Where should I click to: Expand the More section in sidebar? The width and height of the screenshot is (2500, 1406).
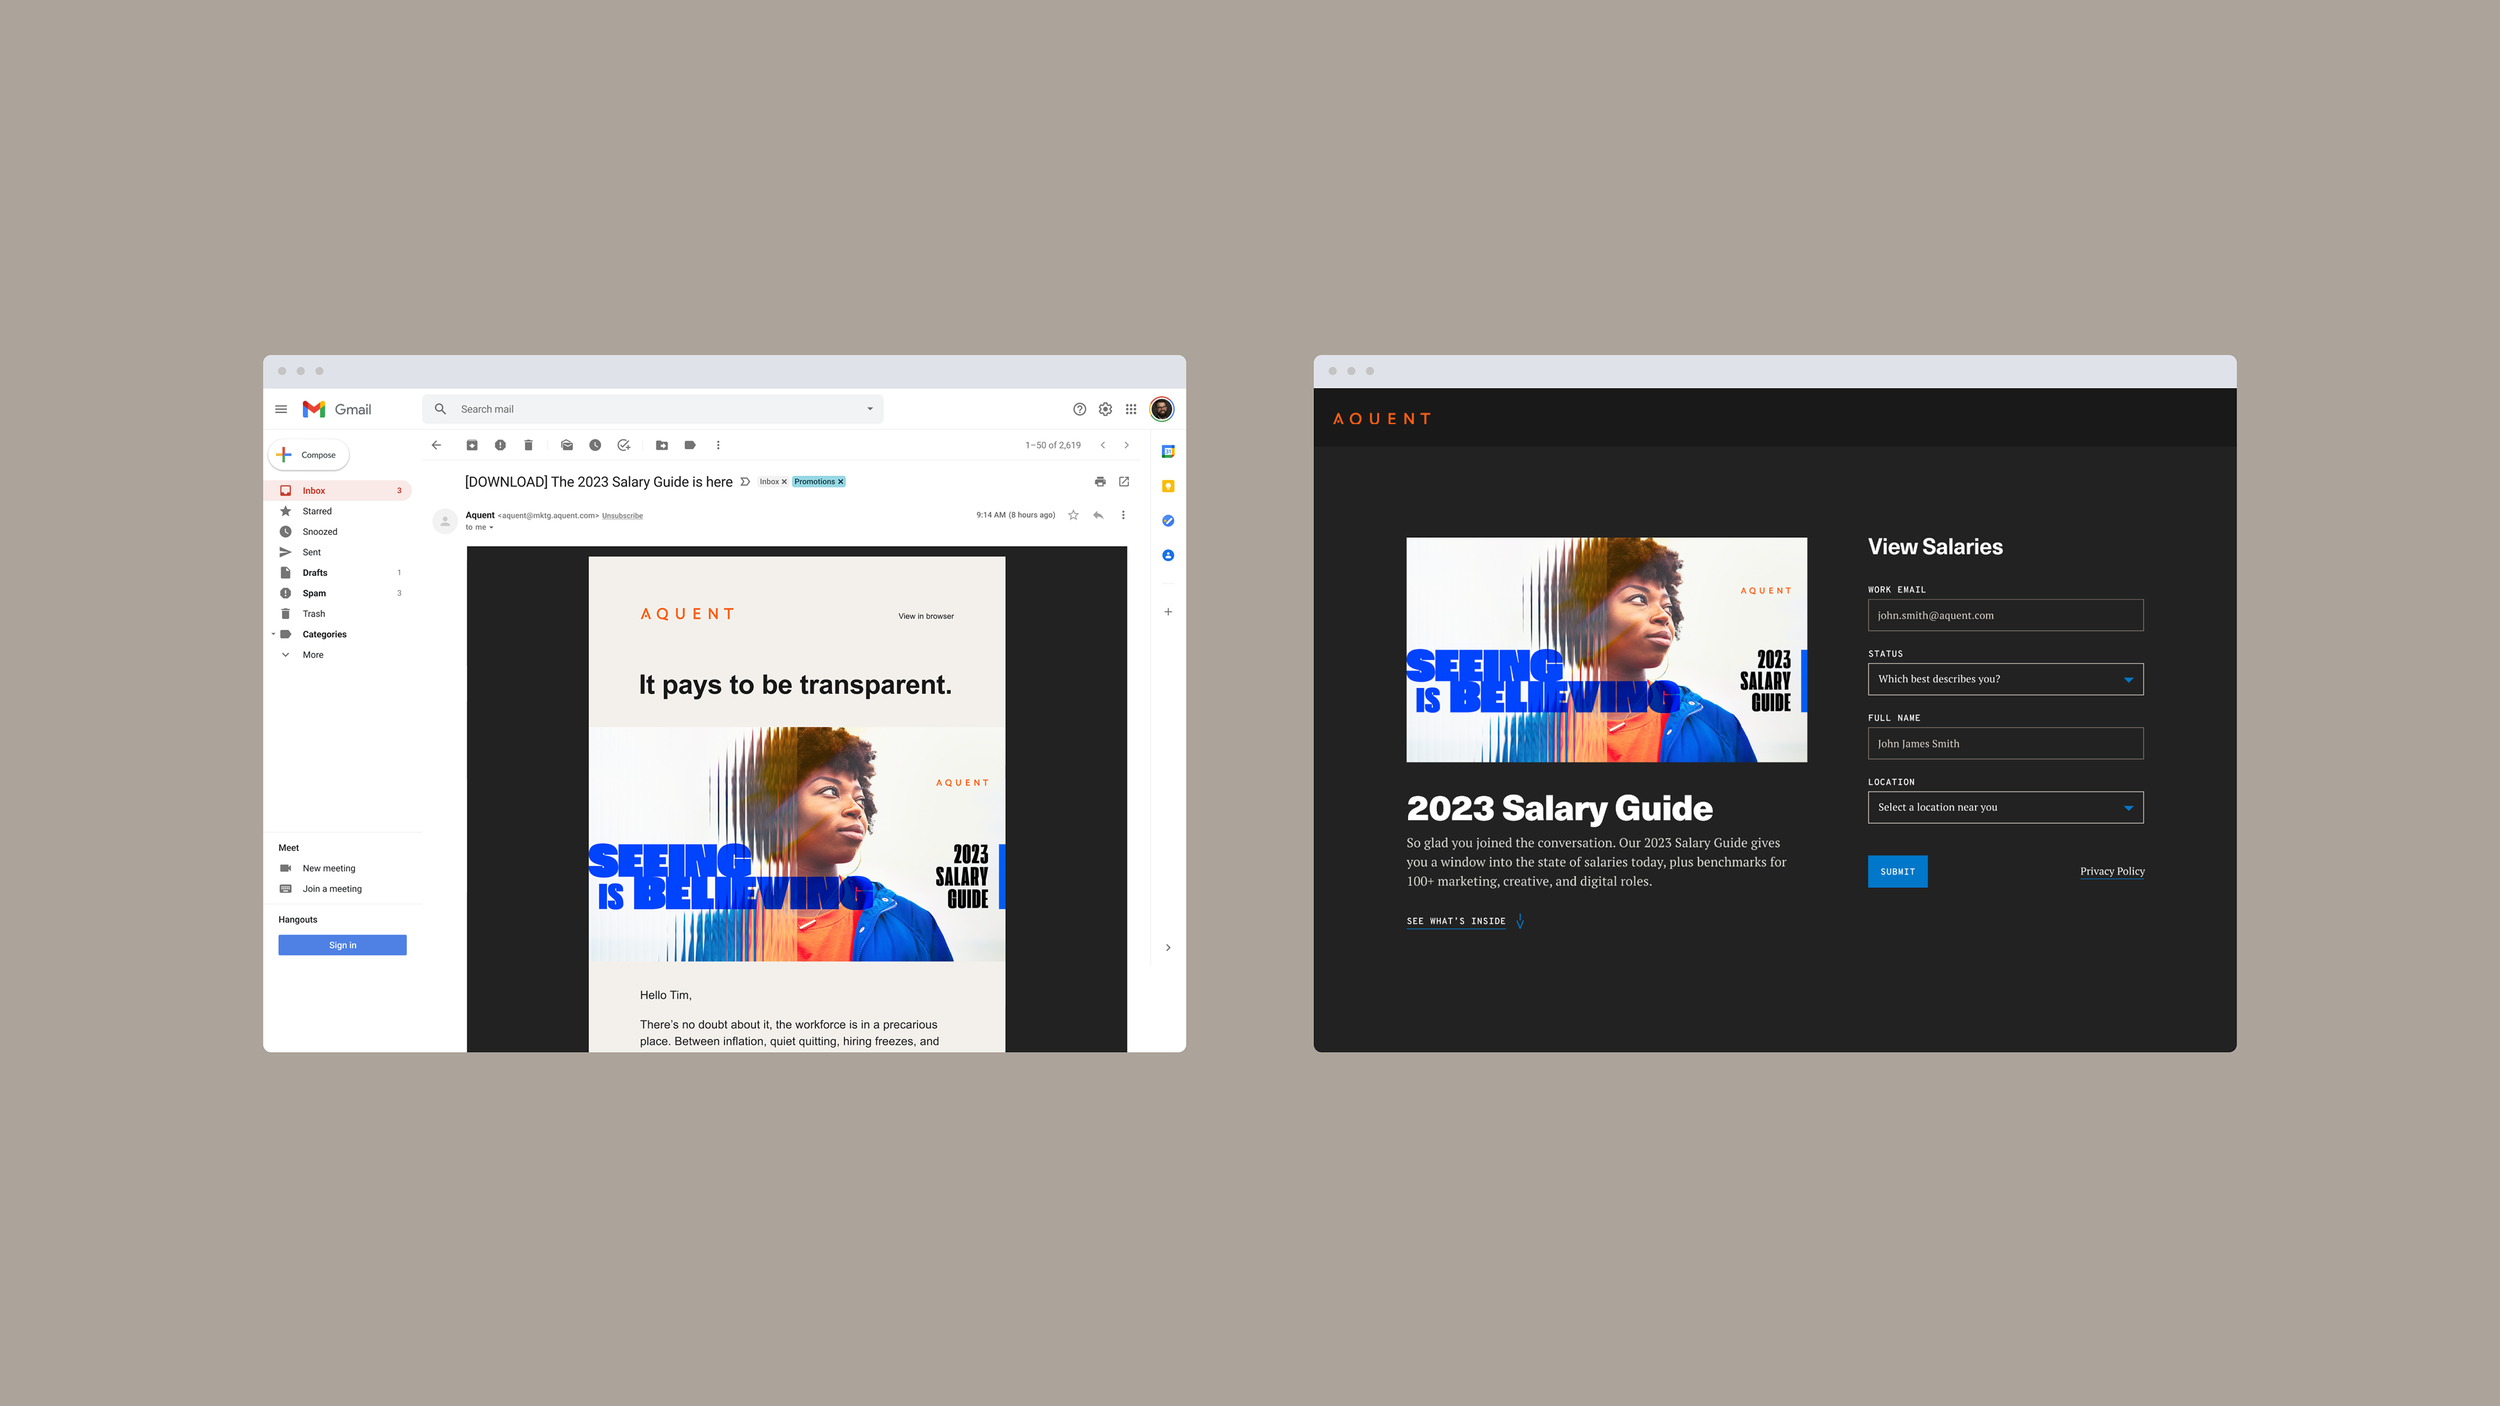click(313, 655)
